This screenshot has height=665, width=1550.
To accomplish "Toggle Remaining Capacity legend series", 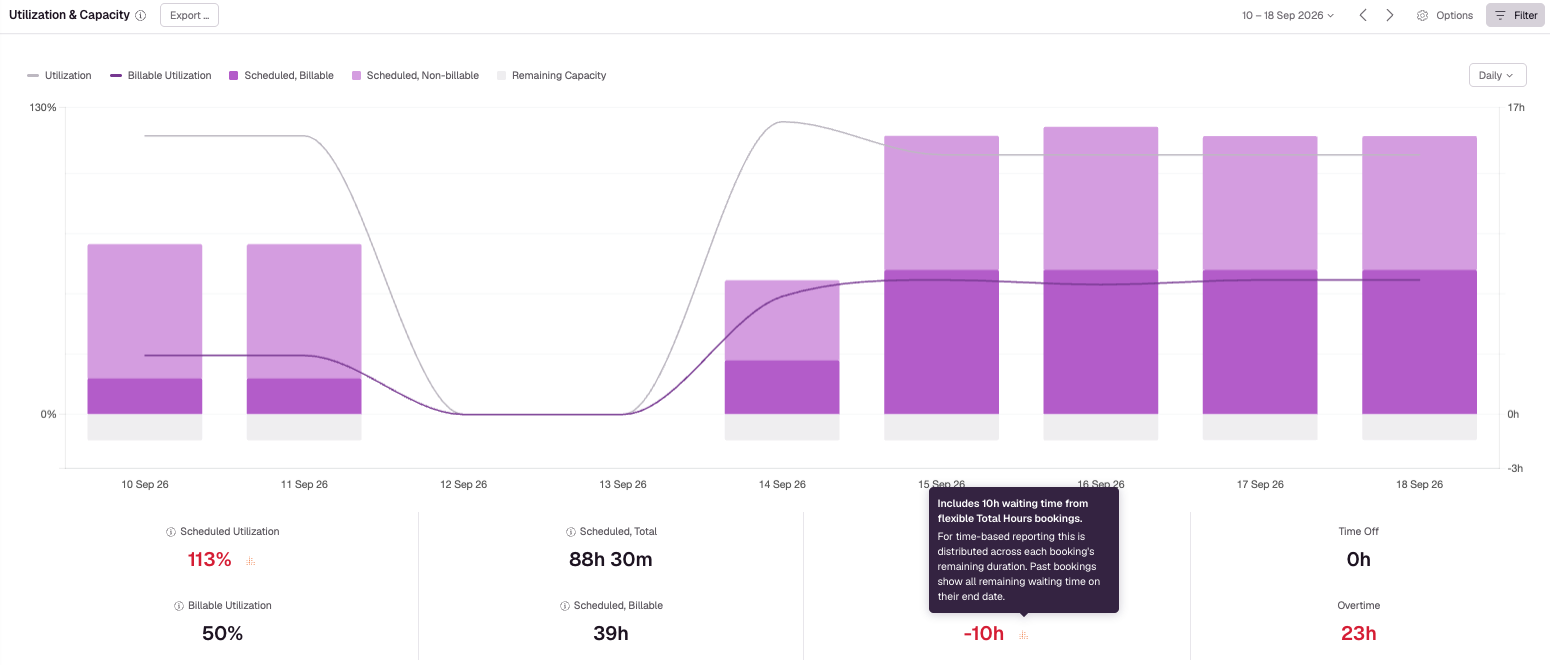I will 551,76.
